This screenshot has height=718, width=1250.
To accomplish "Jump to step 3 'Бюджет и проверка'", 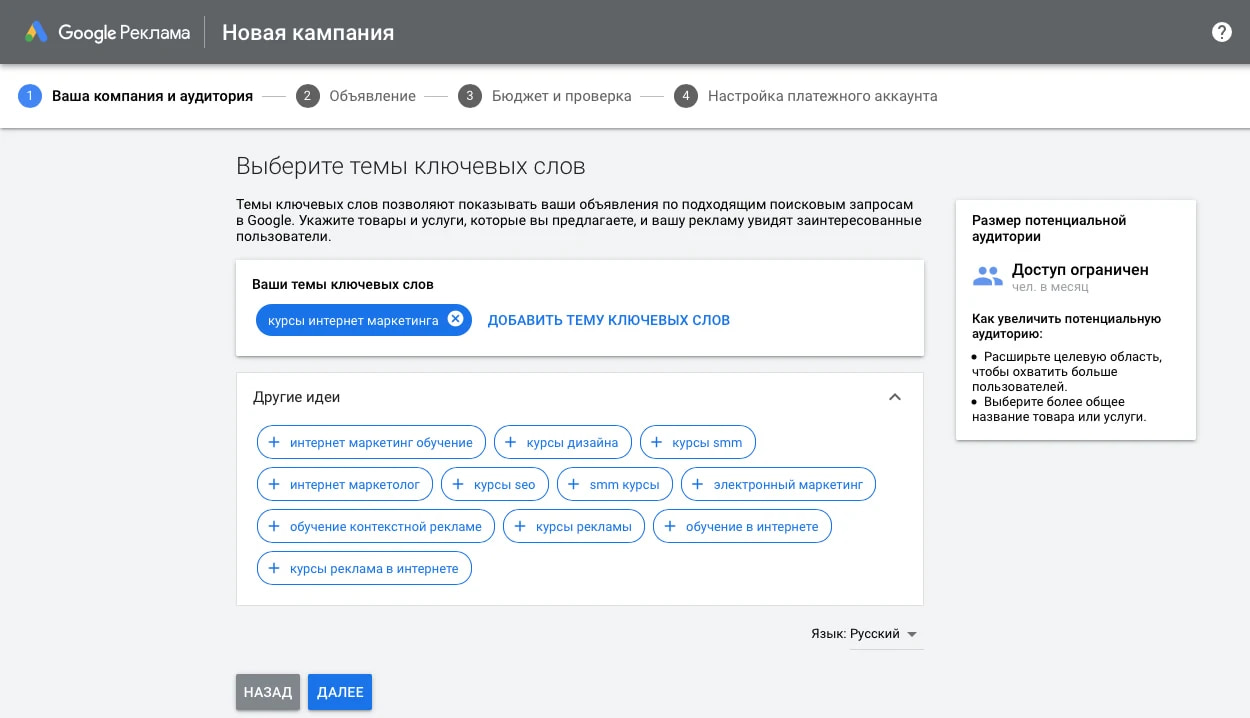I will [x=562, y=96].
